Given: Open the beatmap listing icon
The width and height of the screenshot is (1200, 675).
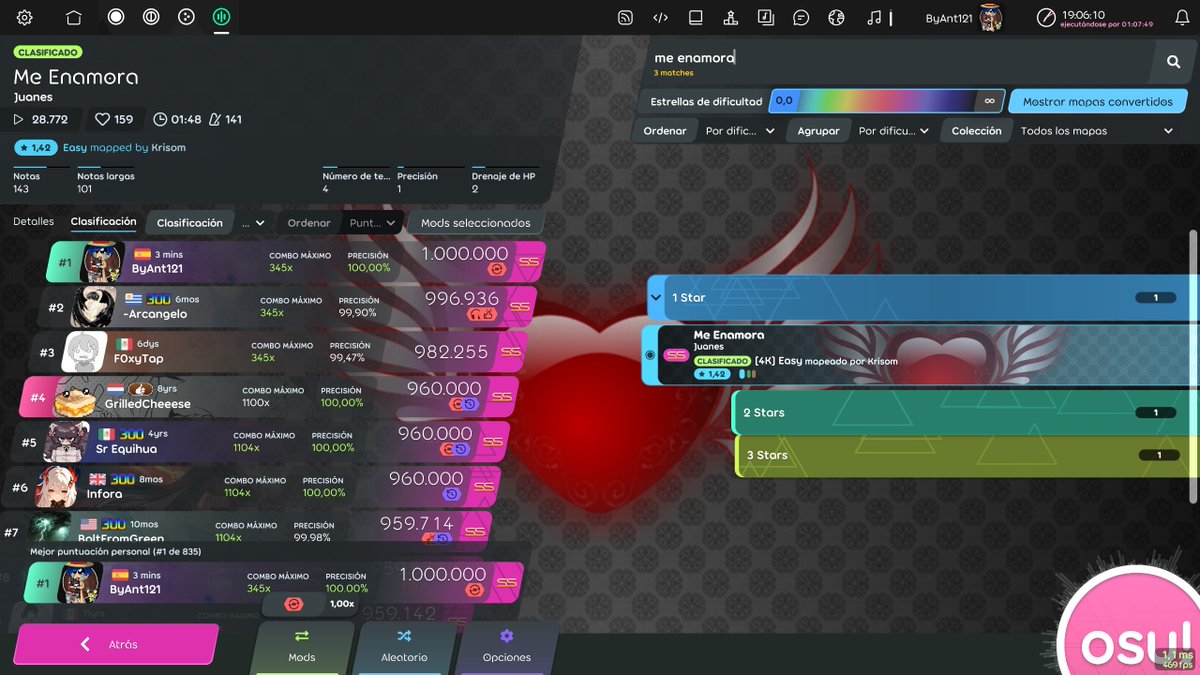Looking at the screenshot, I should [765, 17].
